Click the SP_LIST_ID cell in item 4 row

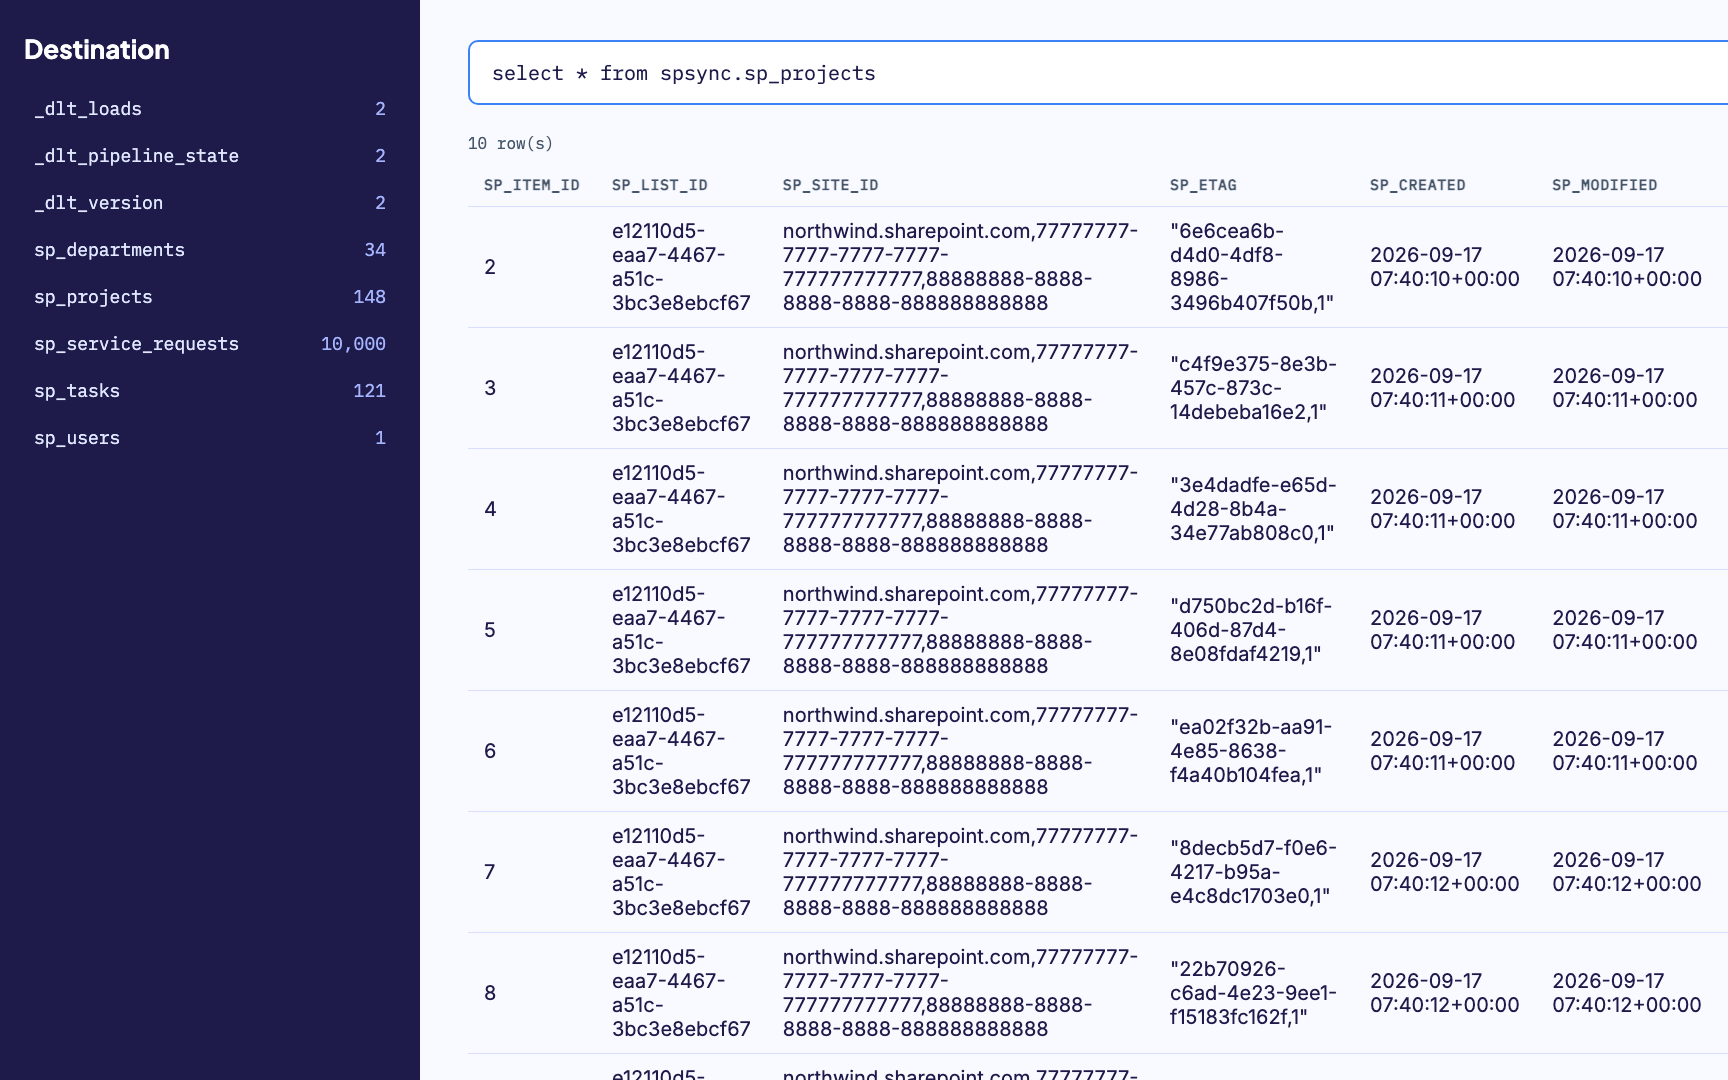click(681, 509)
